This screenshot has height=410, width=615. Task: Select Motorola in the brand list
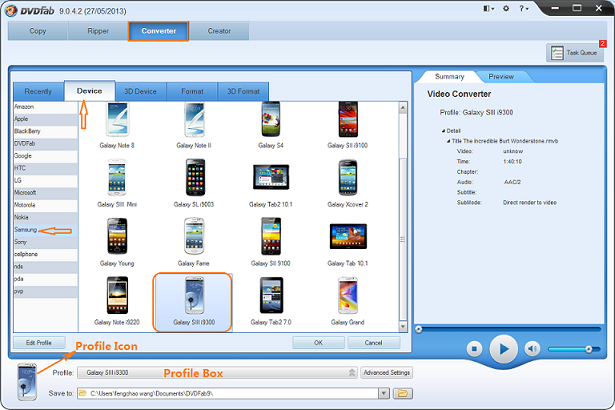(45, 205)
